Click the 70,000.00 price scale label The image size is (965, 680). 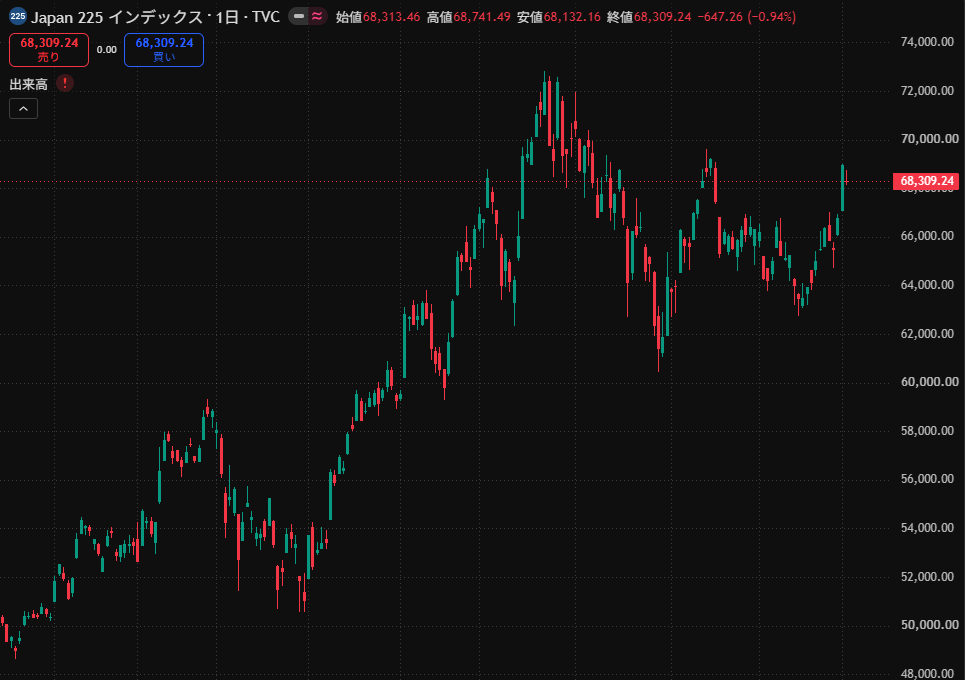pos(929,139)
